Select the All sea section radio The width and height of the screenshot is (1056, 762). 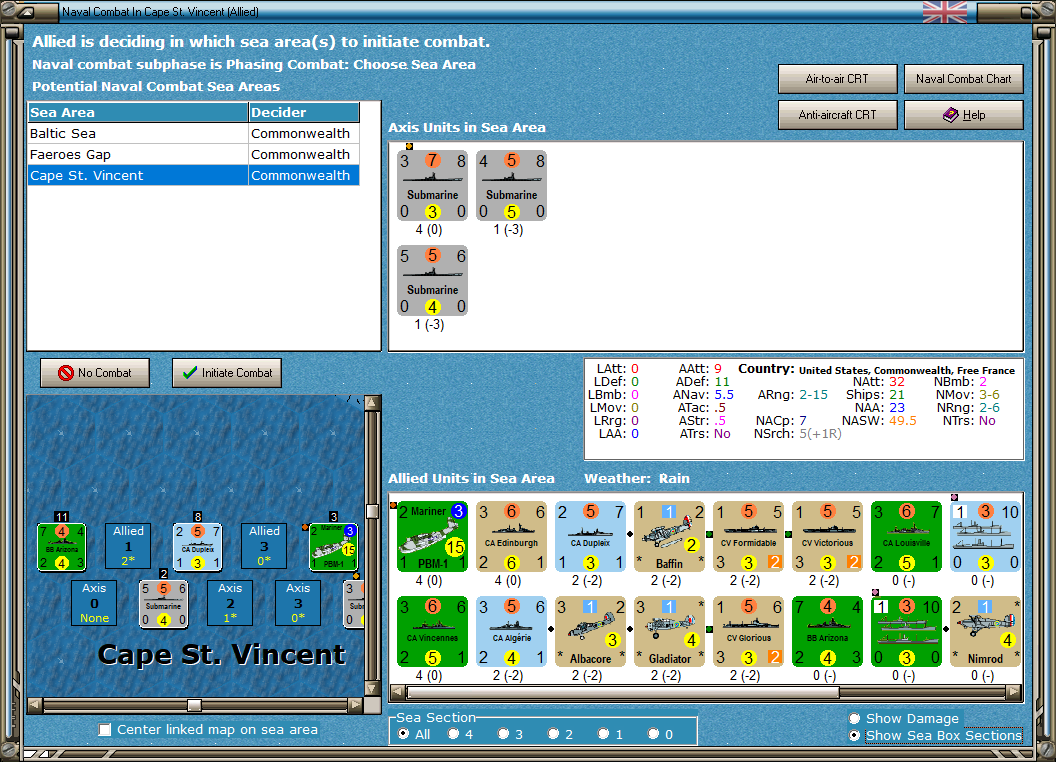click(x=403, y=734)
